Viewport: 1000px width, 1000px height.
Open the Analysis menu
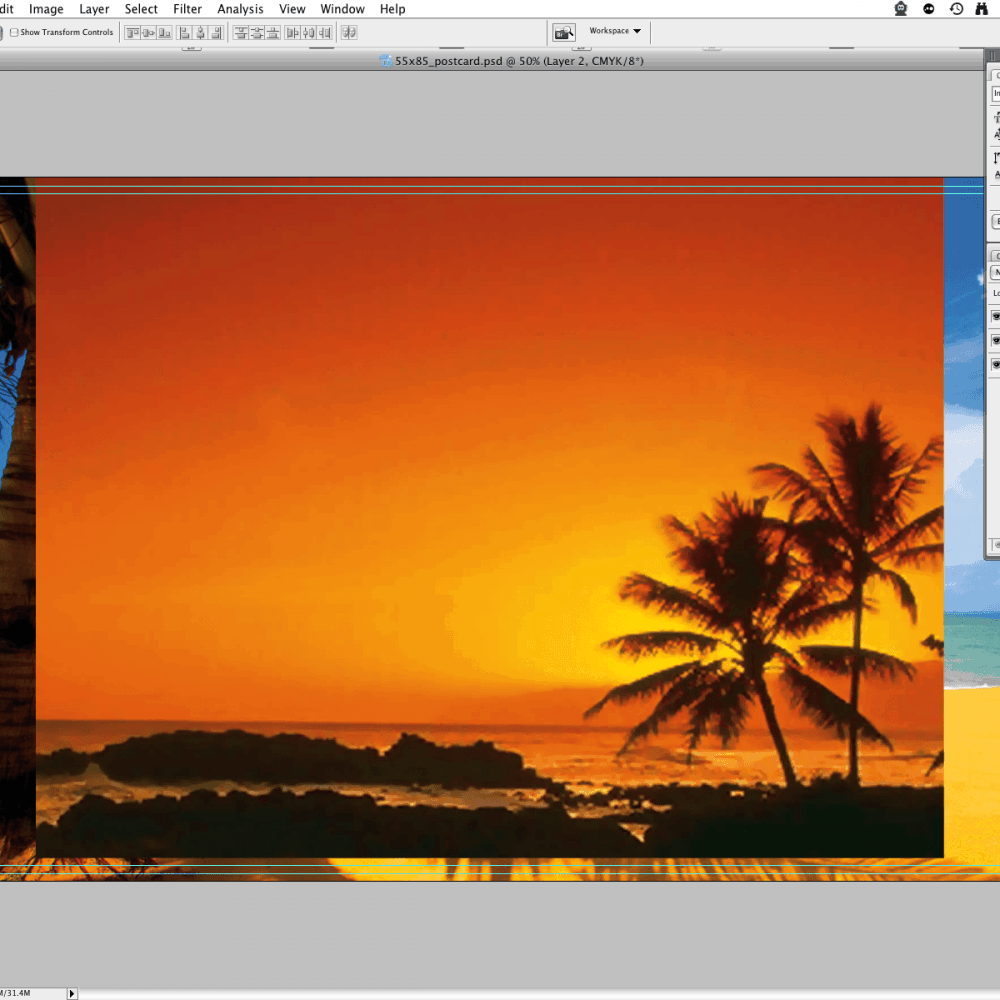pyautogui.click(x=240, y=9)
